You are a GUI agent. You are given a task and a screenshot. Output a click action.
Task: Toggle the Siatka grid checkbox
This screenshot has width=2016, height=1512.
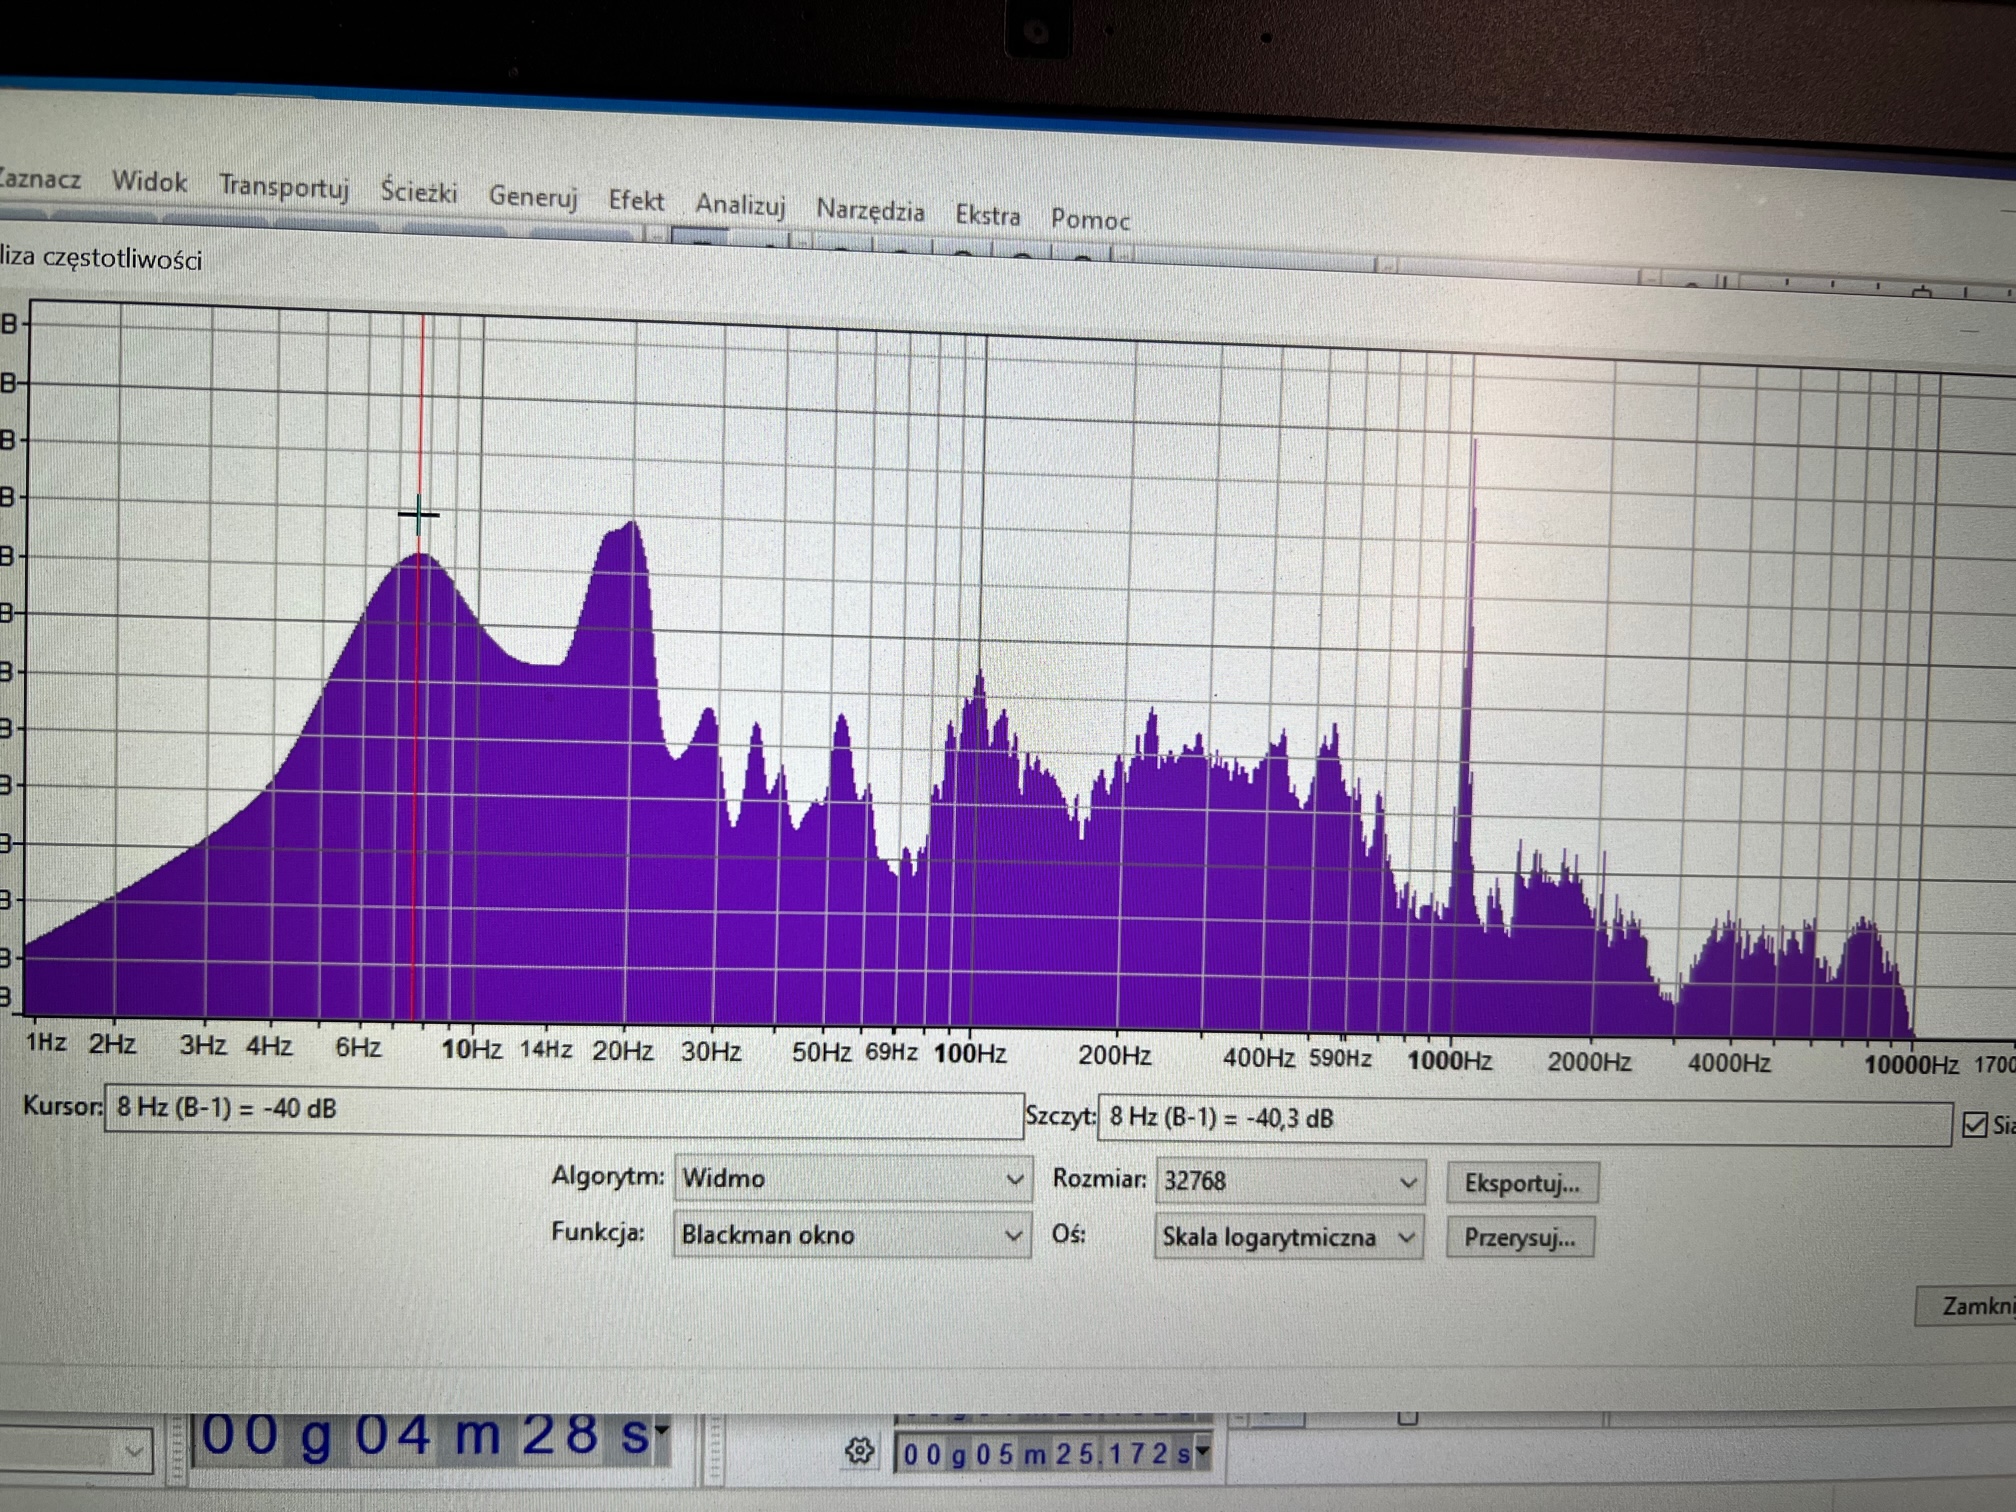pos(1975,1125)
